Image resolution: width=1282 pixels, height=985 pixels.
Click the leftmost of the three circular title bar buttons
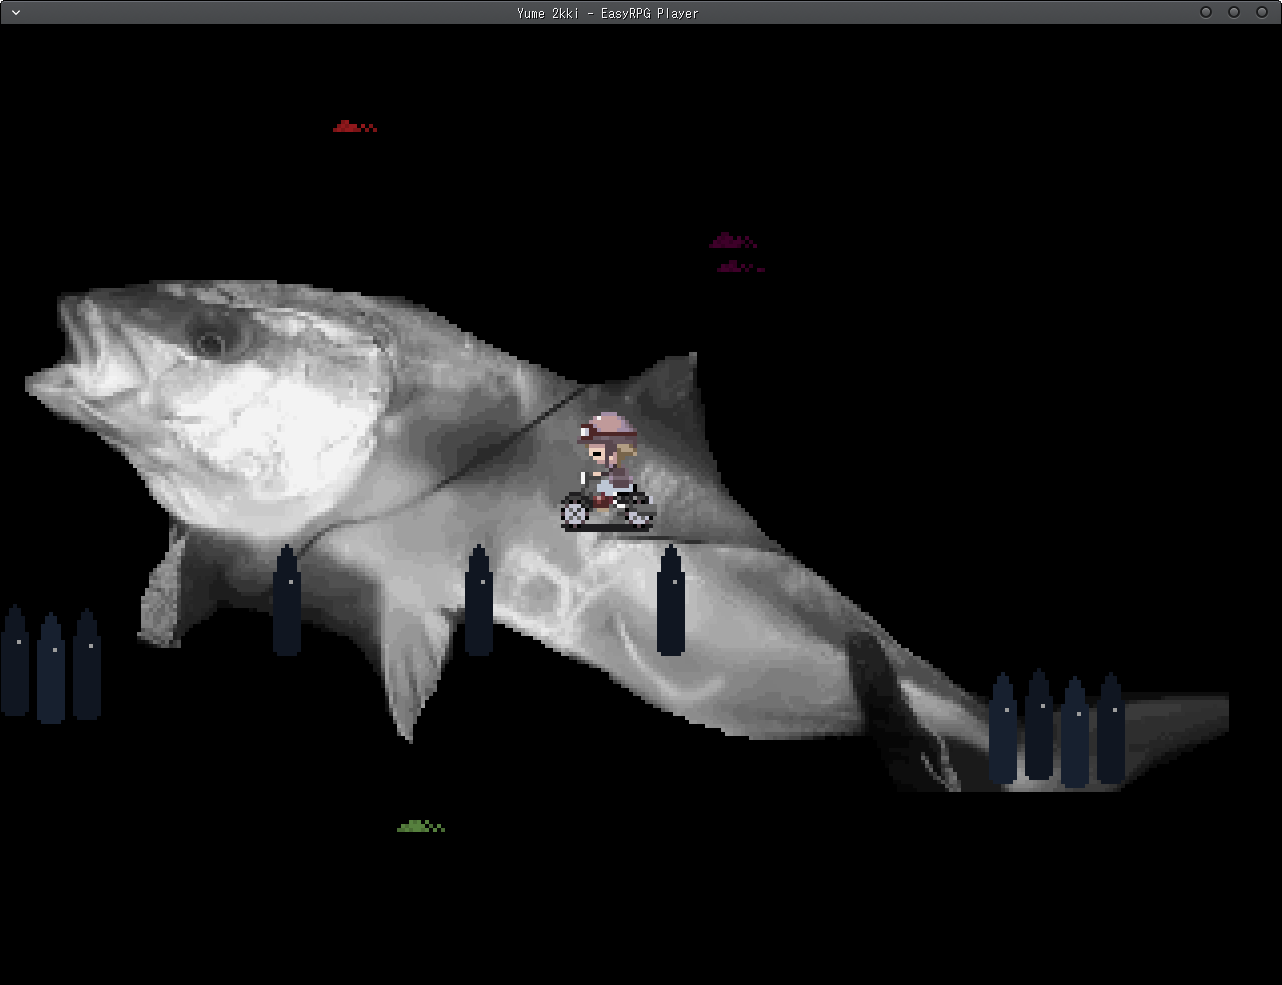pos(1206,12)
